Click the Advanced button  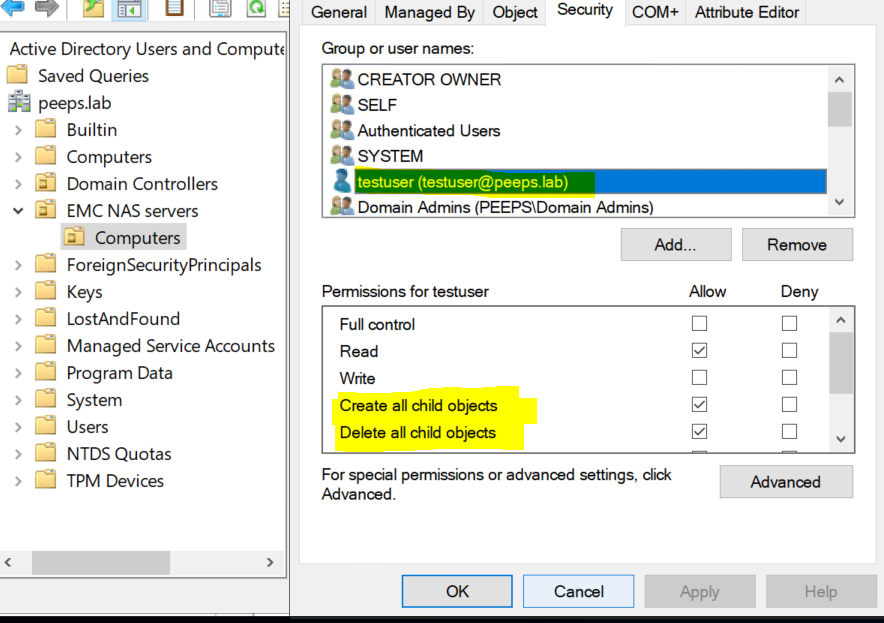pos(785,482)
